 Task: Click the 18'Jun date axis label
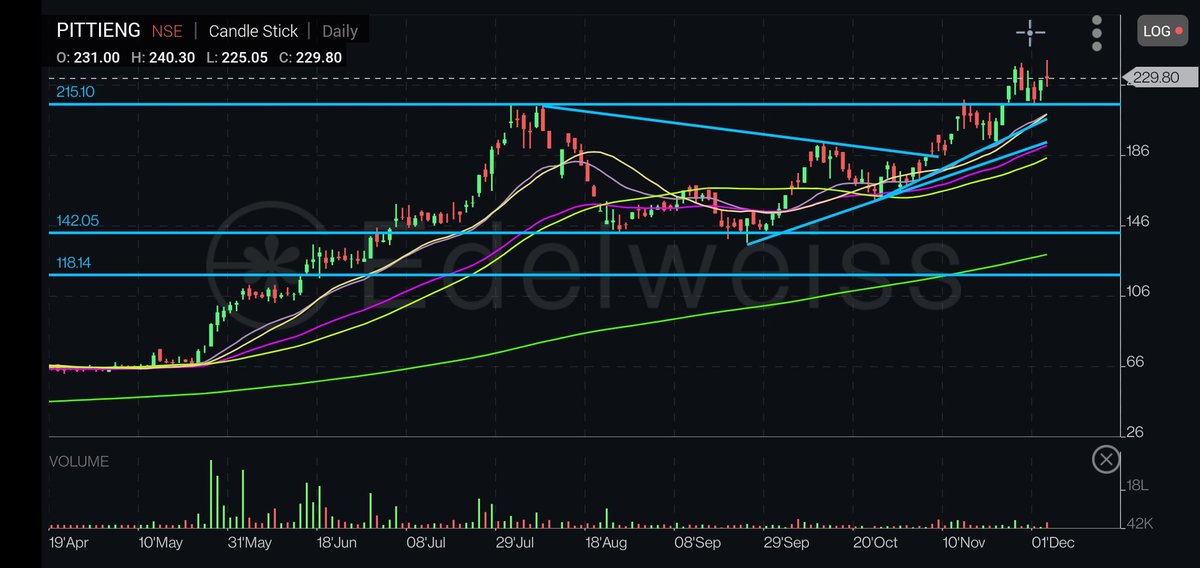coord(337,543)
